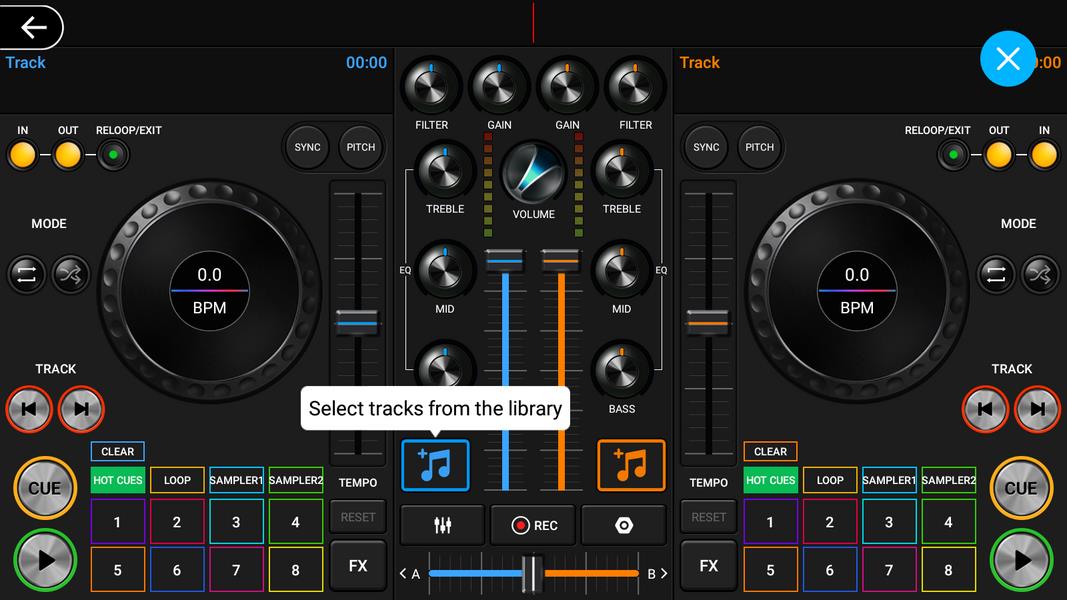Open the equalizer mixer settings icon

tap(442, 525)
